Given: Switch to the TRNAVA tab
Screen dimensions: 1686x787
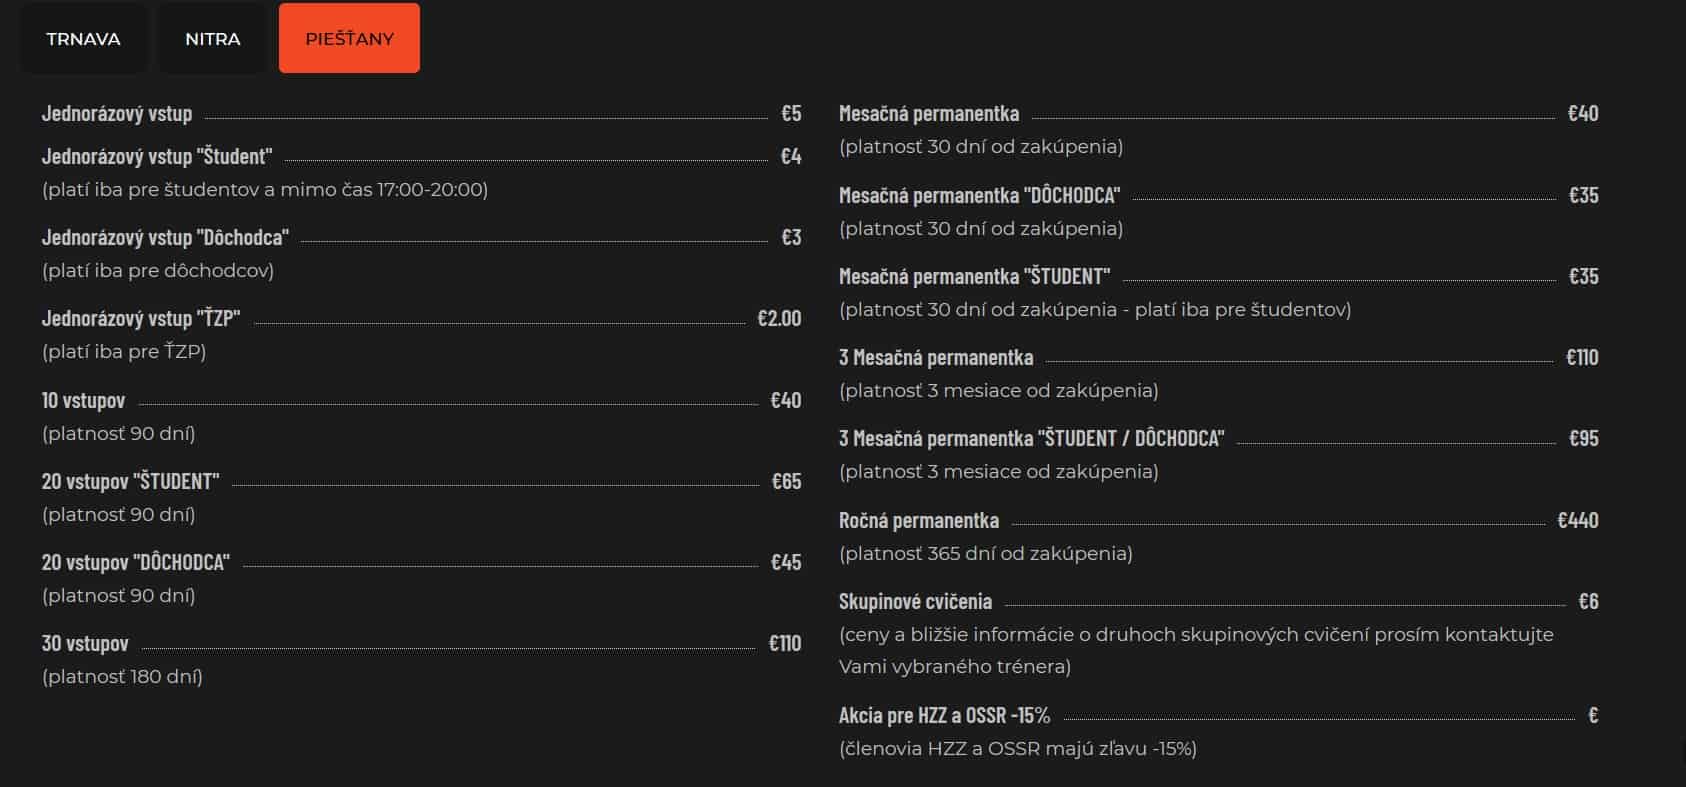Looking at the screenshot, I should pyautogui.click(x=83, y=39).
